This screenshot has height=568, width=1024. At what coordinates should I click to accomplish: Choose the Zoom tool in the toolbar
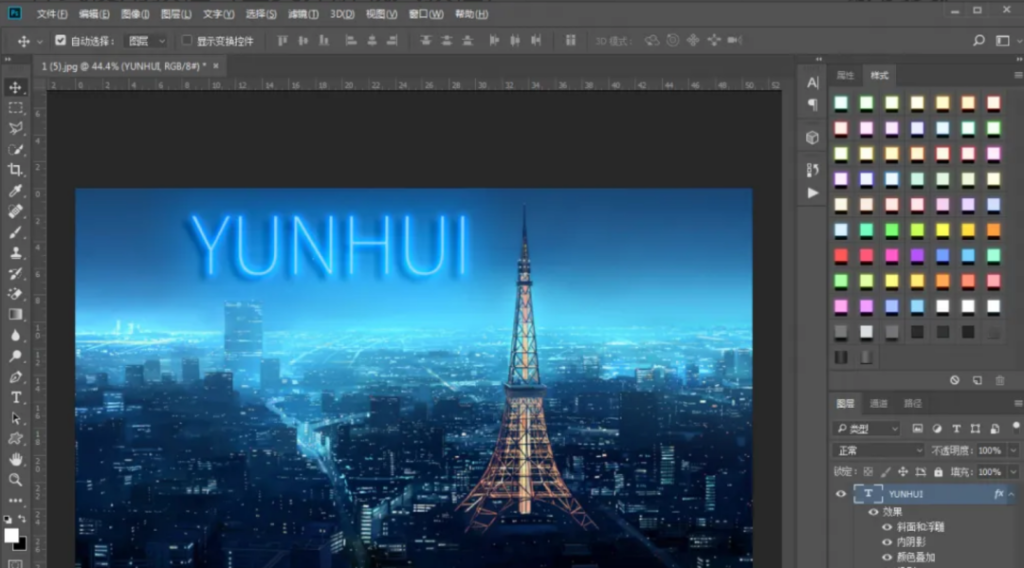coord(16,480)
